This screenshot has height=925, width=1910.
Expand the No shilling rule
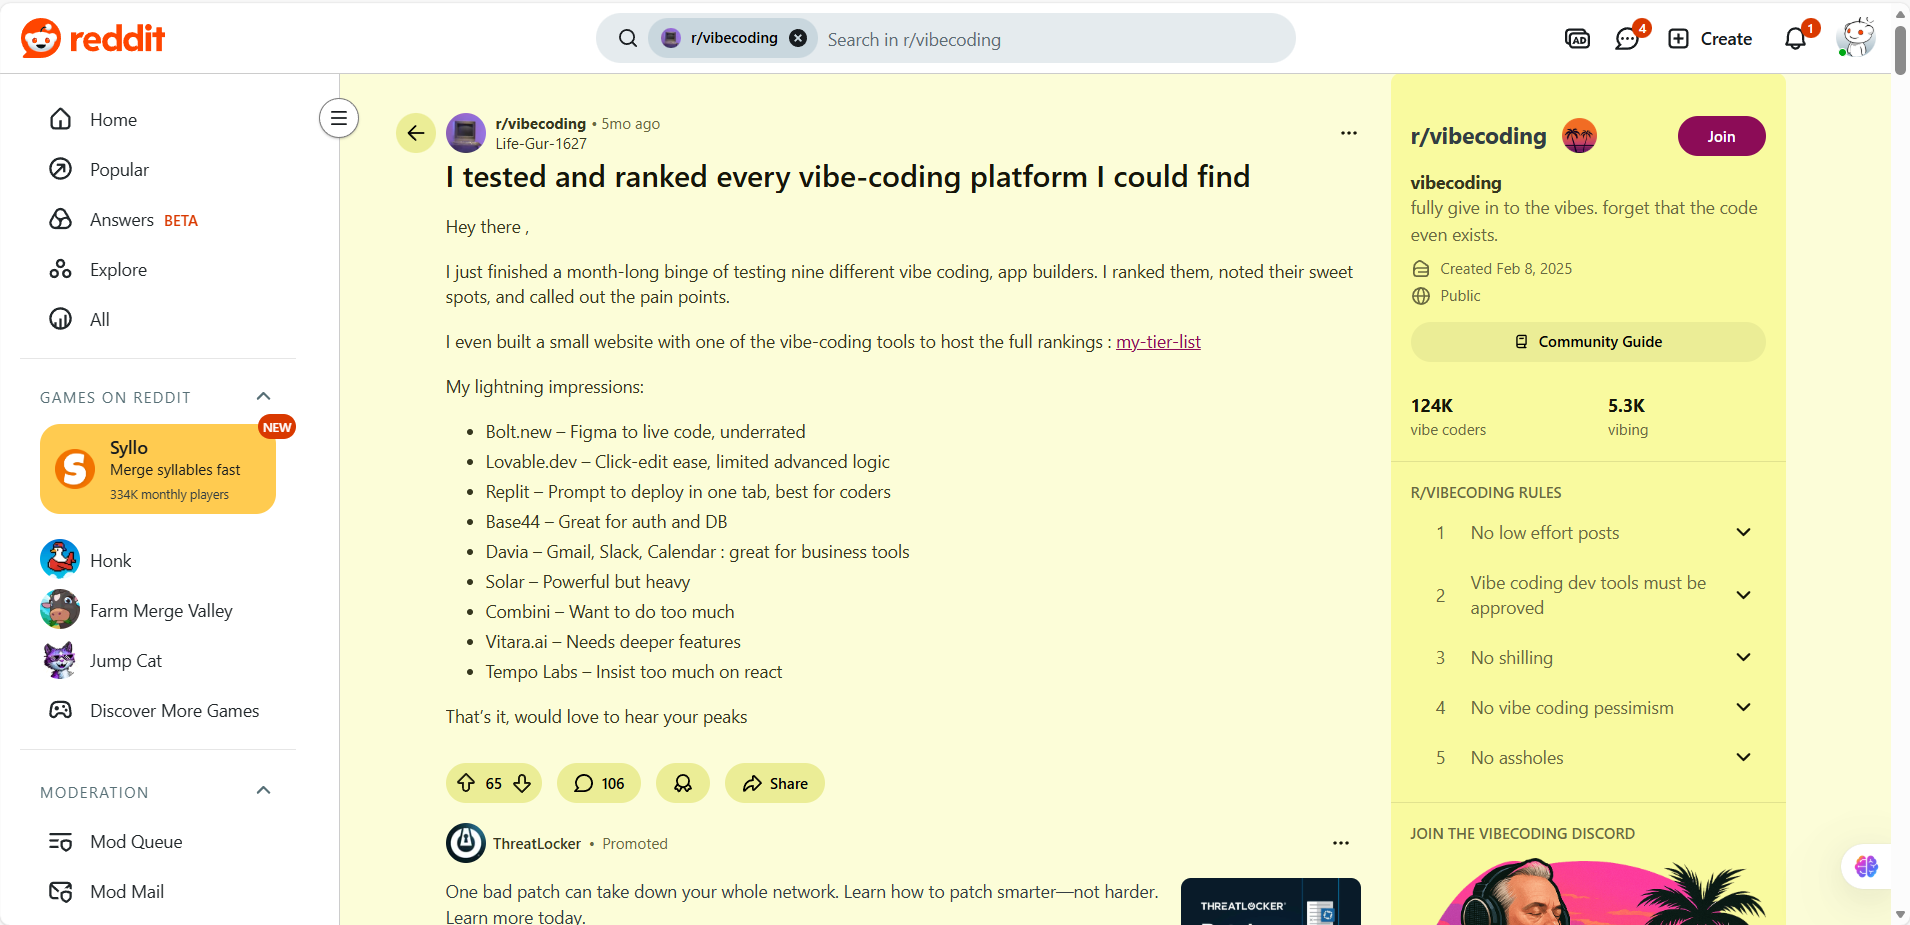click(1743, 658)
